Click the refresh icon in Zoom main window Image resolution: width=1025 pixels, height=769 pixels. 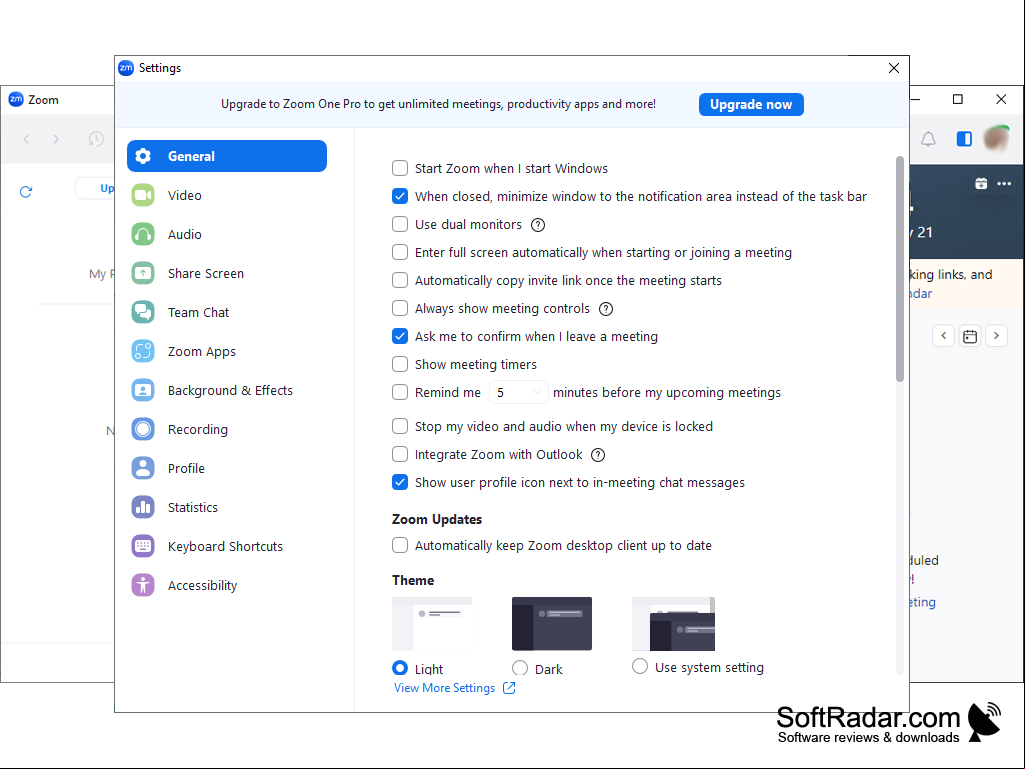click(x=26, y=192)
